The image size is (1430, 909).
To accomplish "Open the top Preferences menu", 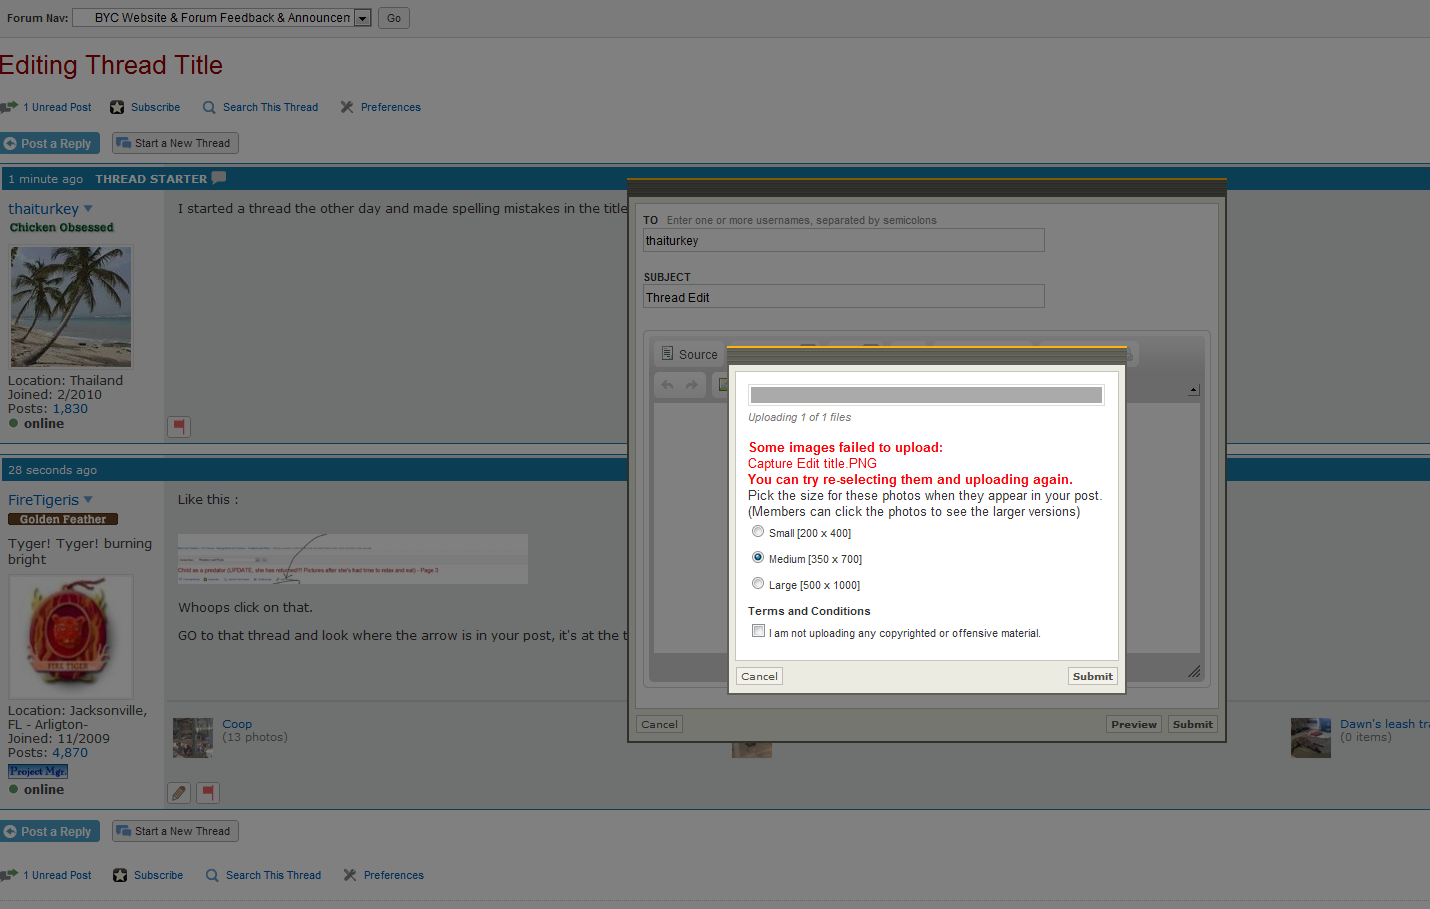I will (390, 107).
